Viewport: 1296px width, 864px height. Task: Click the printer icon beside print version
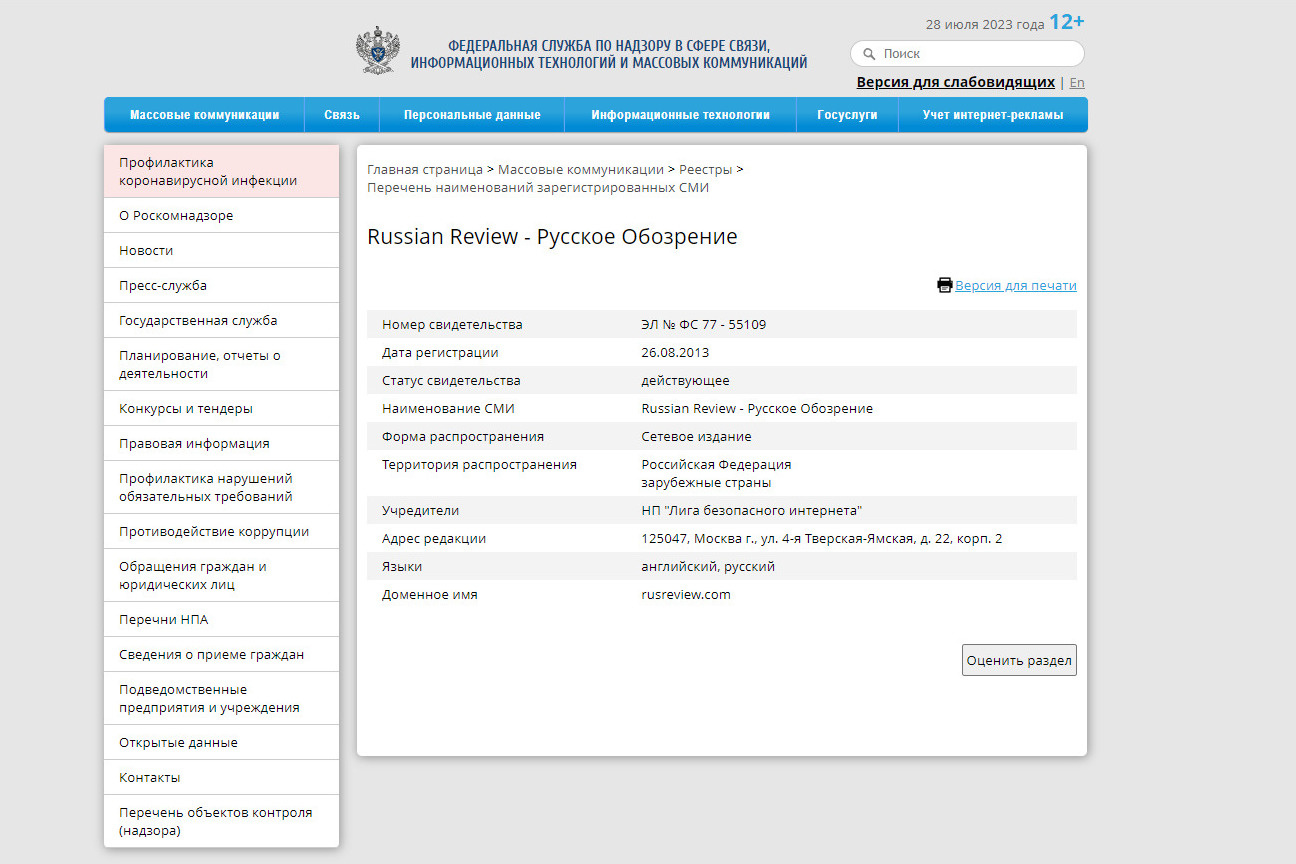tap(945, 285)
